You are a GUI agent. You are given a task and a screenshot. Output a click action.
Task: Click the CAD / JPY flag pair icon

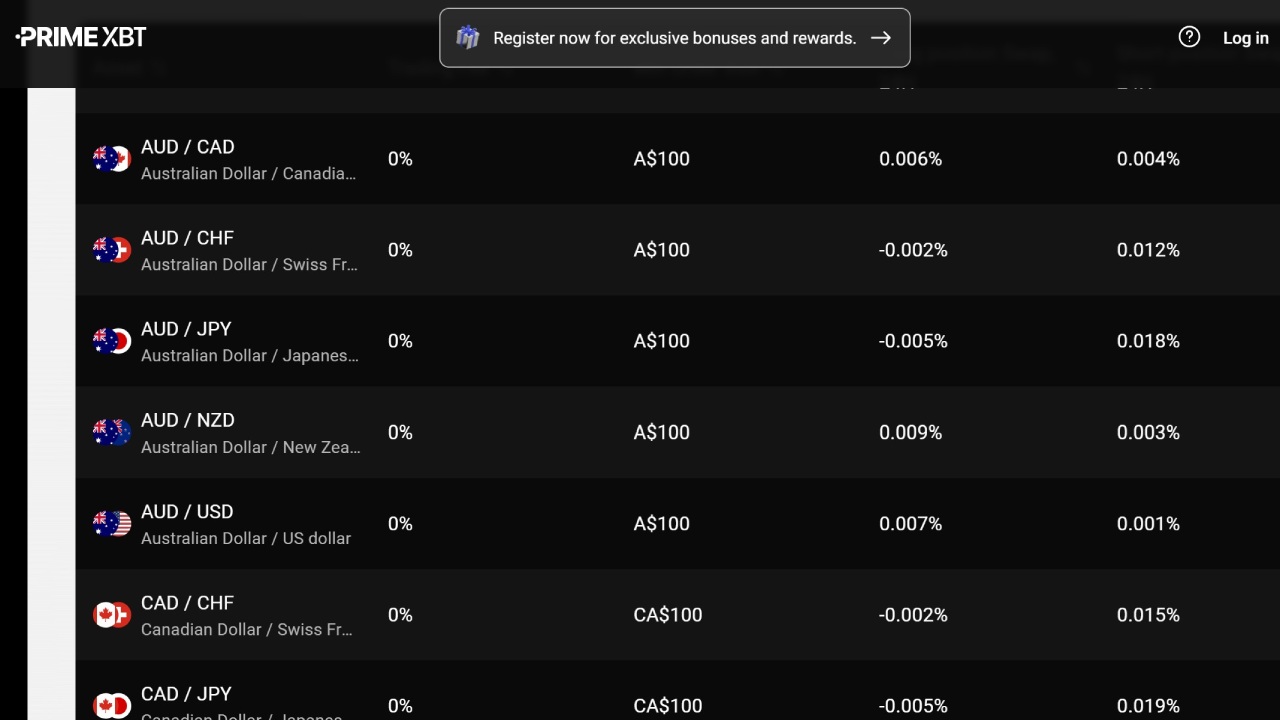pyautogui.click(x=112, y=705)
